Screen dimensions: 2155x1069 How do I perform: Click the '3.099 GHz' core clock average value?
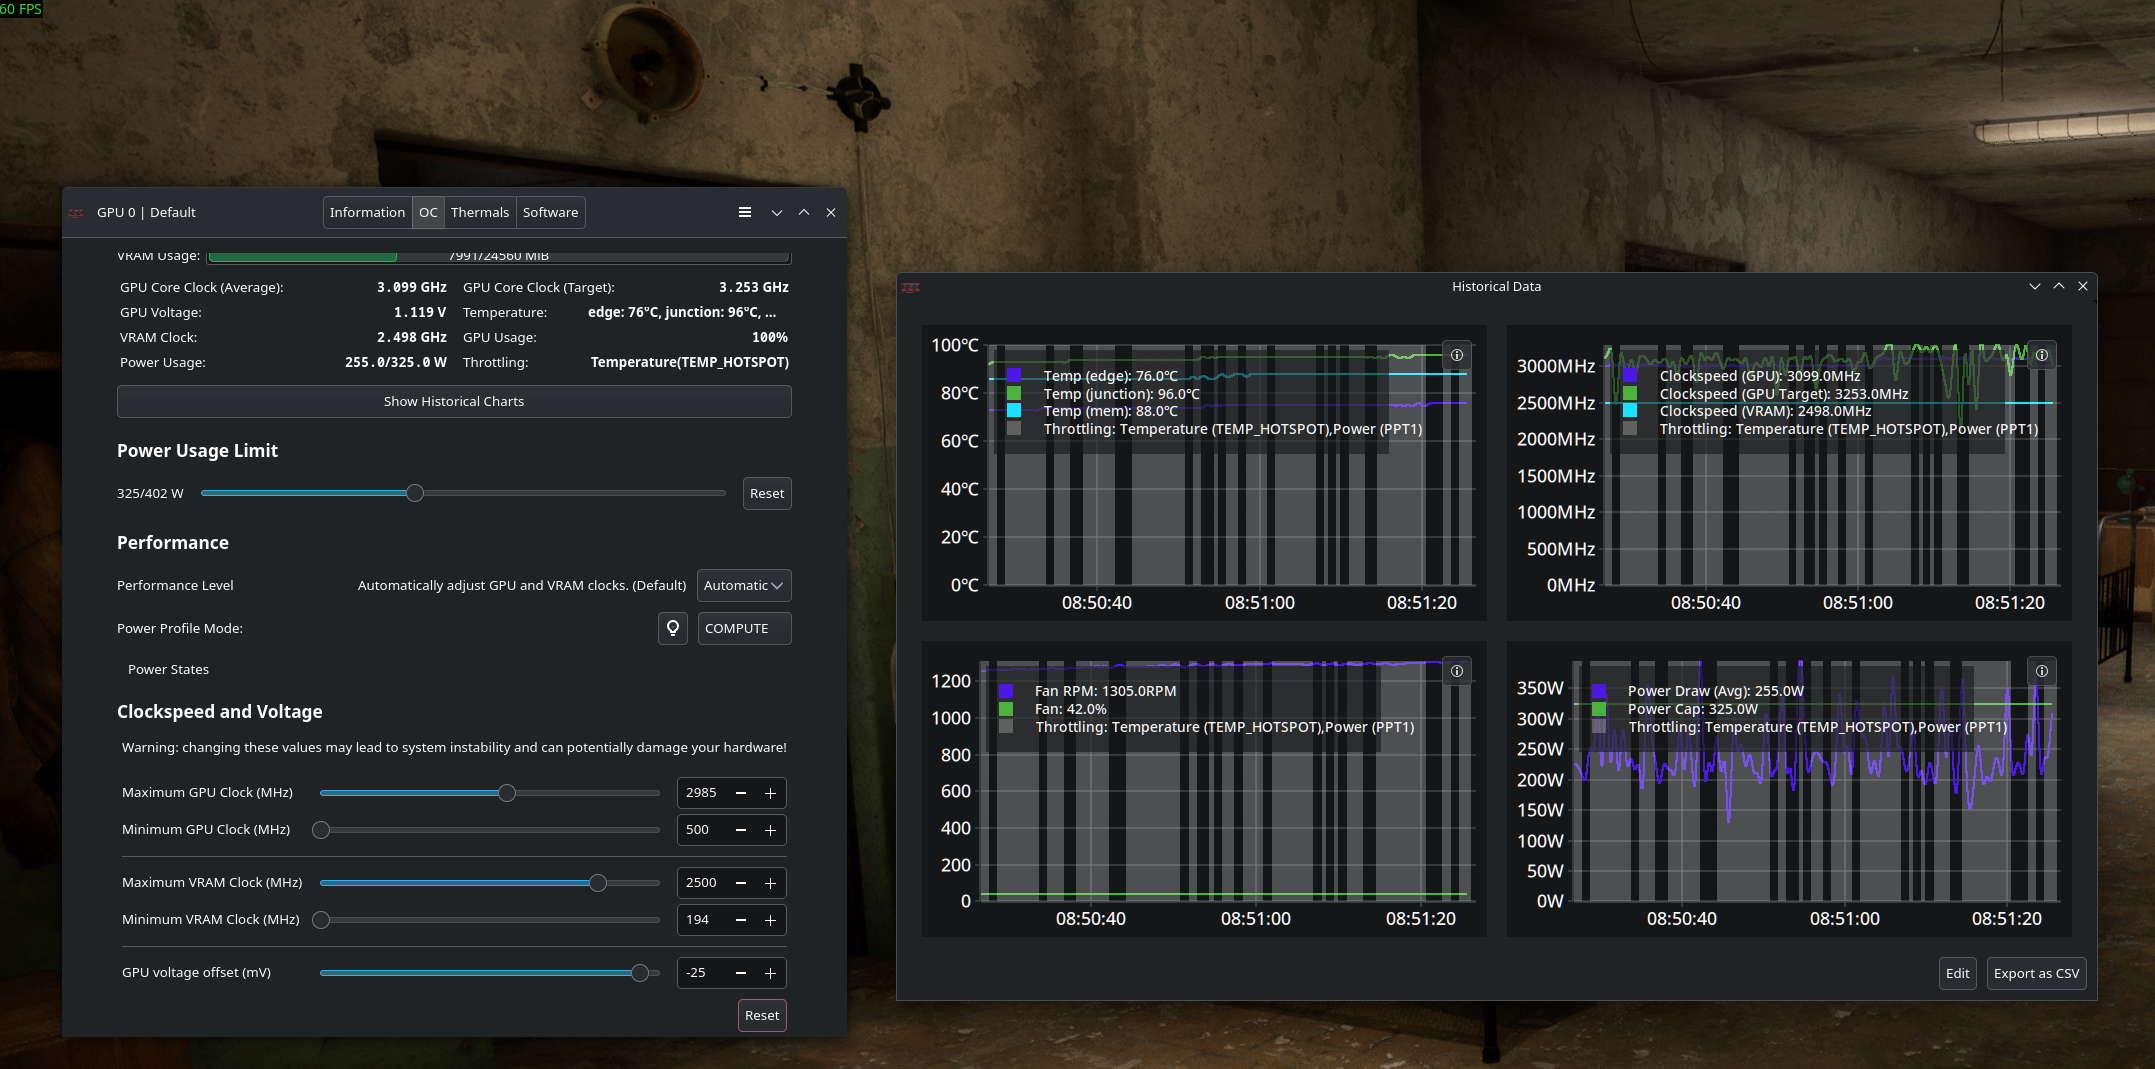coord(412,287)
